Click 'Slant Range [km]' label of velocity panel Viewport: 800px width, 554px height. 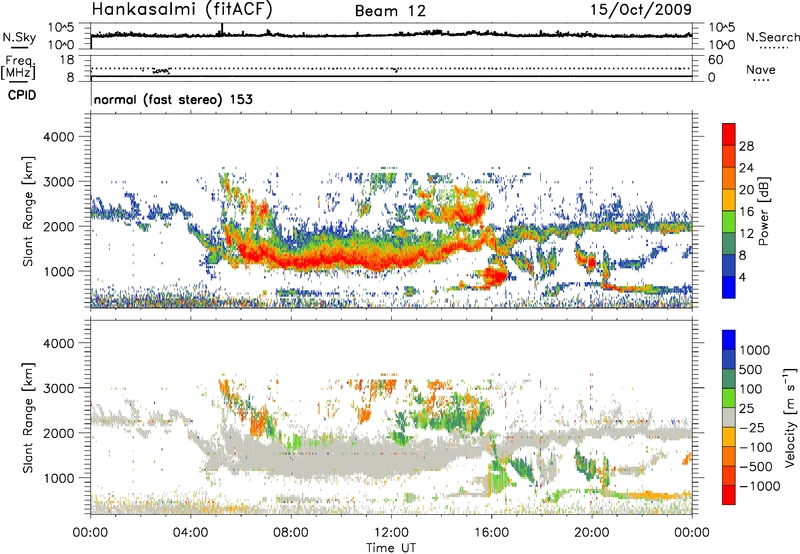point(28,418)
